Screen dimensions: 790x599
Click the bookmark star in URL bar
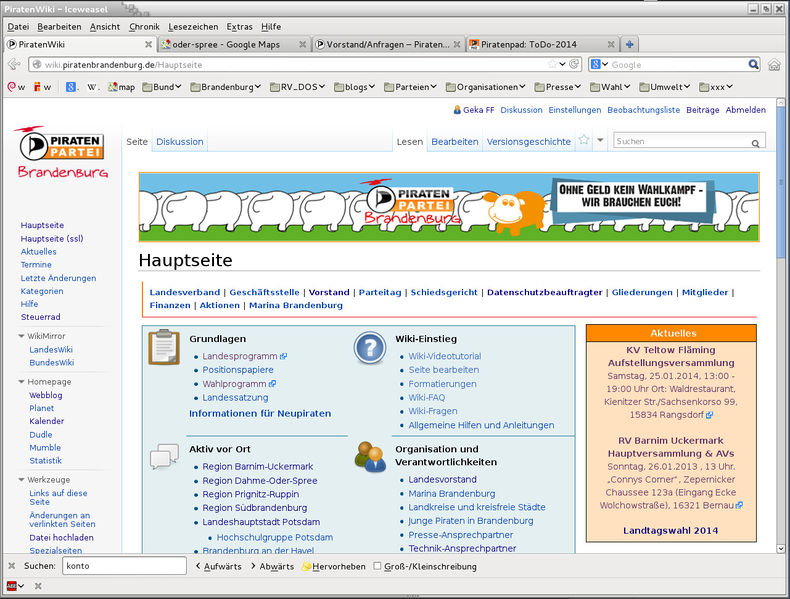[x=551, y=64]
